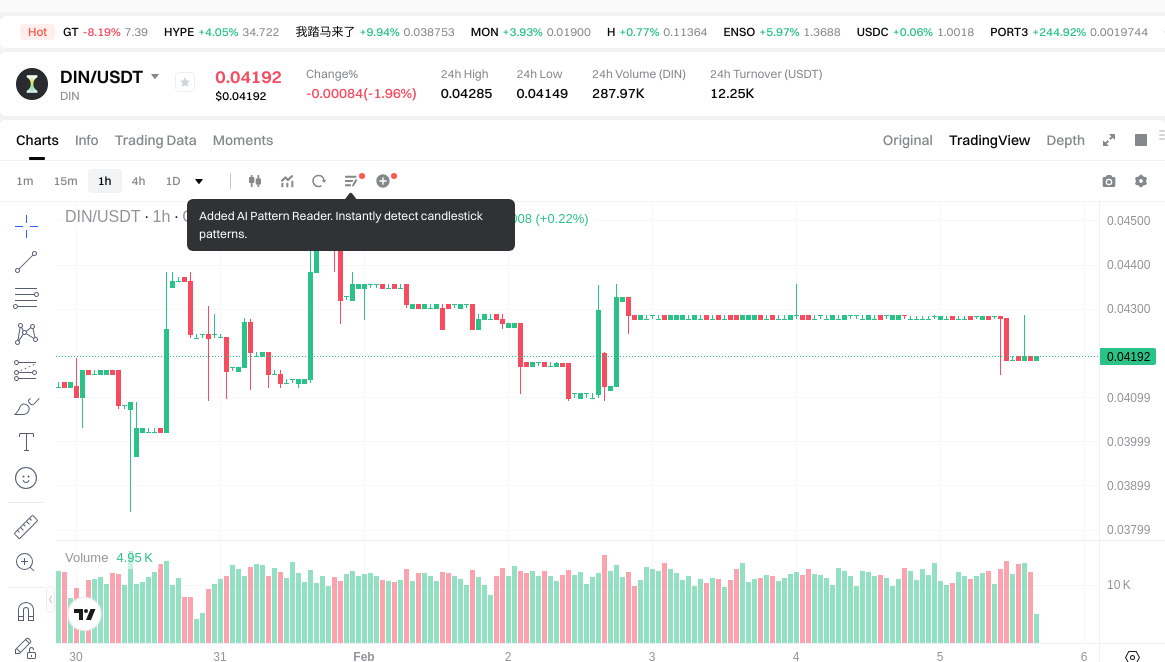This screenshot has height=662, width=1165.
Task: Open the emoji sticker tool
Action: pyautogui.click(x=26, y=478)
